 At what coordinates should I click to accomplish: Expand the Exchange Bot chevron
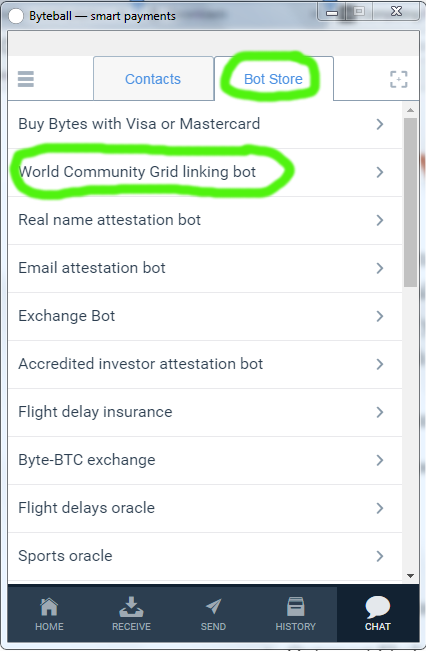(379, 316)
